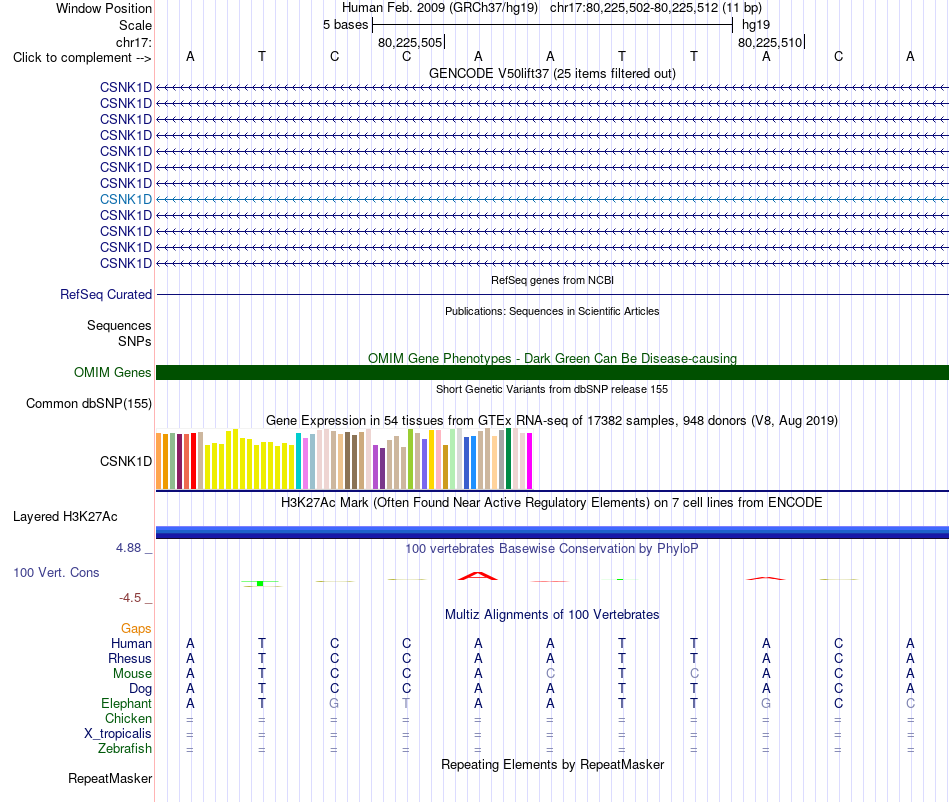Select the X_tropicalis alignment row label
The image size is (950, 802).
[x=118, y=734]
